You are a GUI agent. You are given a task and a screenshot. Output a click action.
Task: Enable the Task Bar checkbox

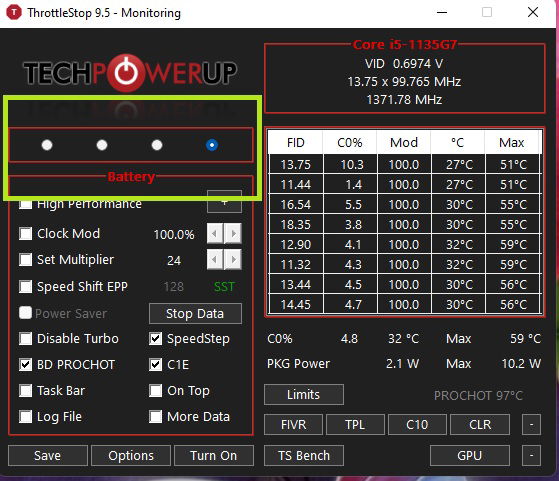tap(26, 390)
